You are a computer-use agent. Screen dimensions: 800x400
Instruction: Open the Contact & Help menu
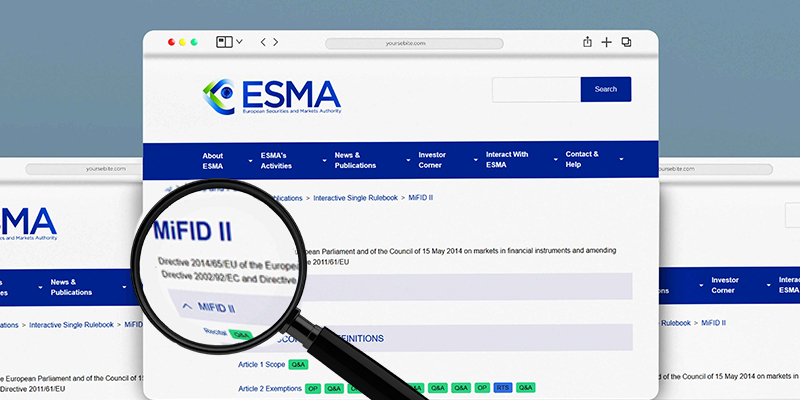(x=582, y=159)
